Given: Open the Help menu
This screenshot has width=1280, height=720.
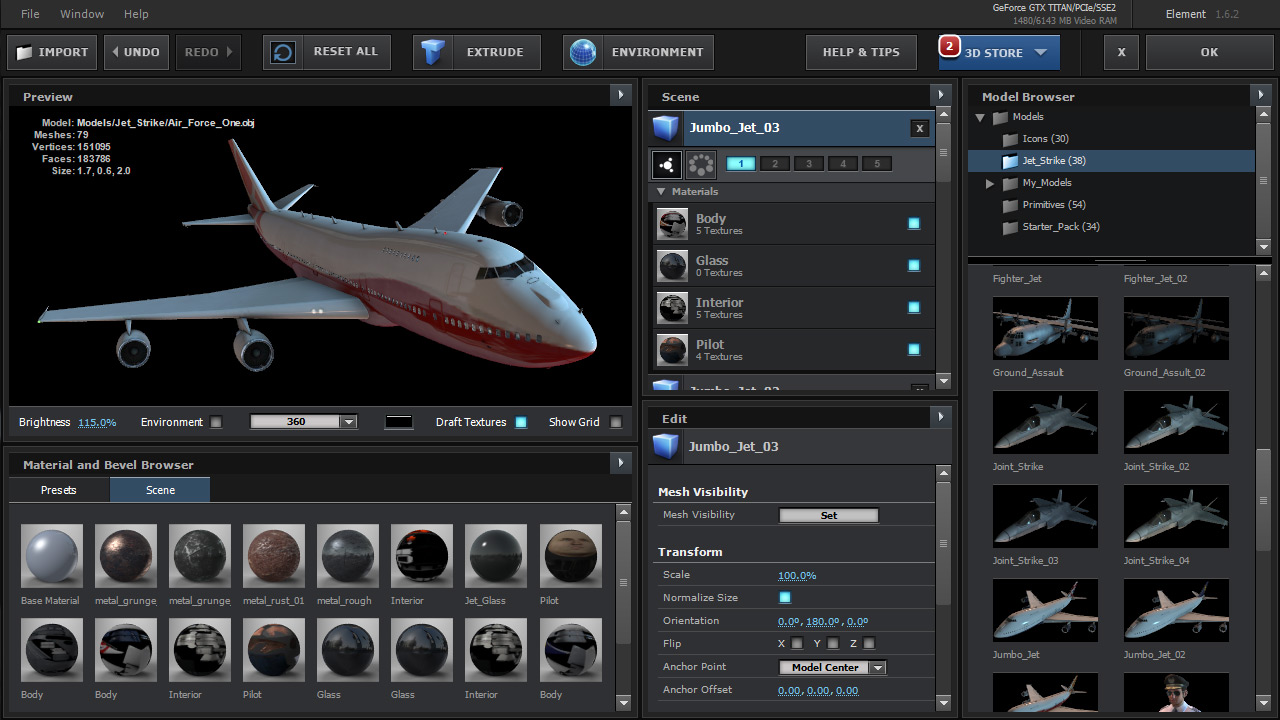Looking at the screenshot, I should [136, 14].
